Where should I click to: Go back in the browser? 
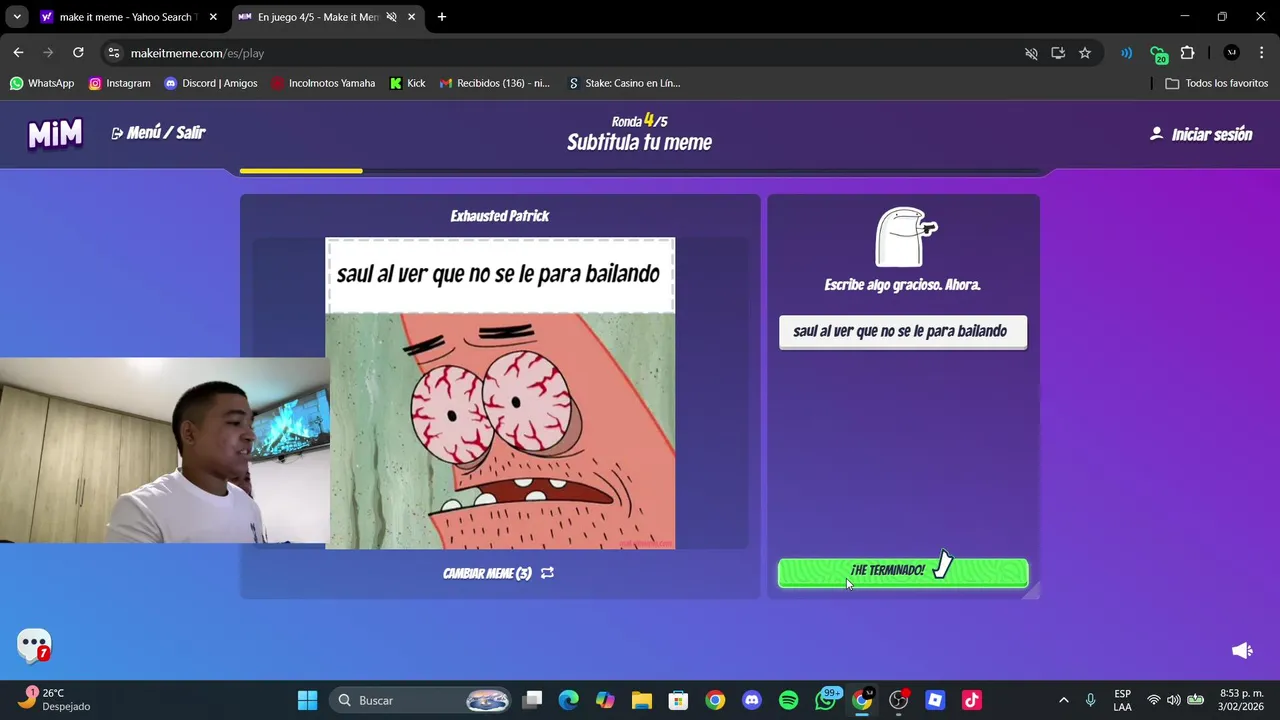point(18,53)
